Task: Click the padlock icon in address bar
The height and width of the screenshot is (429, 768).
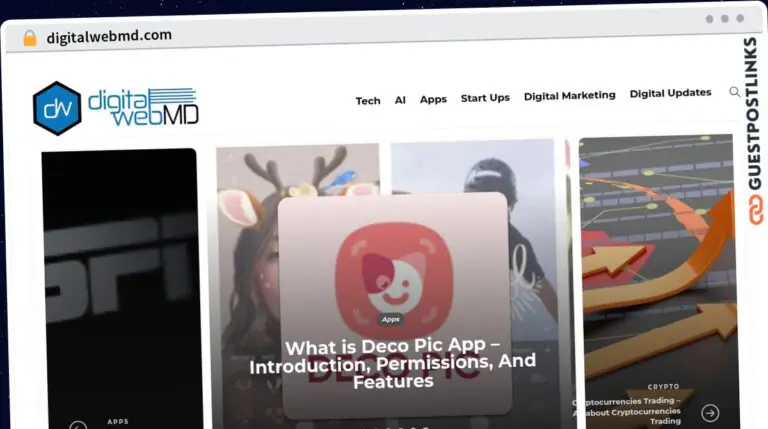Action: click(x=30, y=38)
